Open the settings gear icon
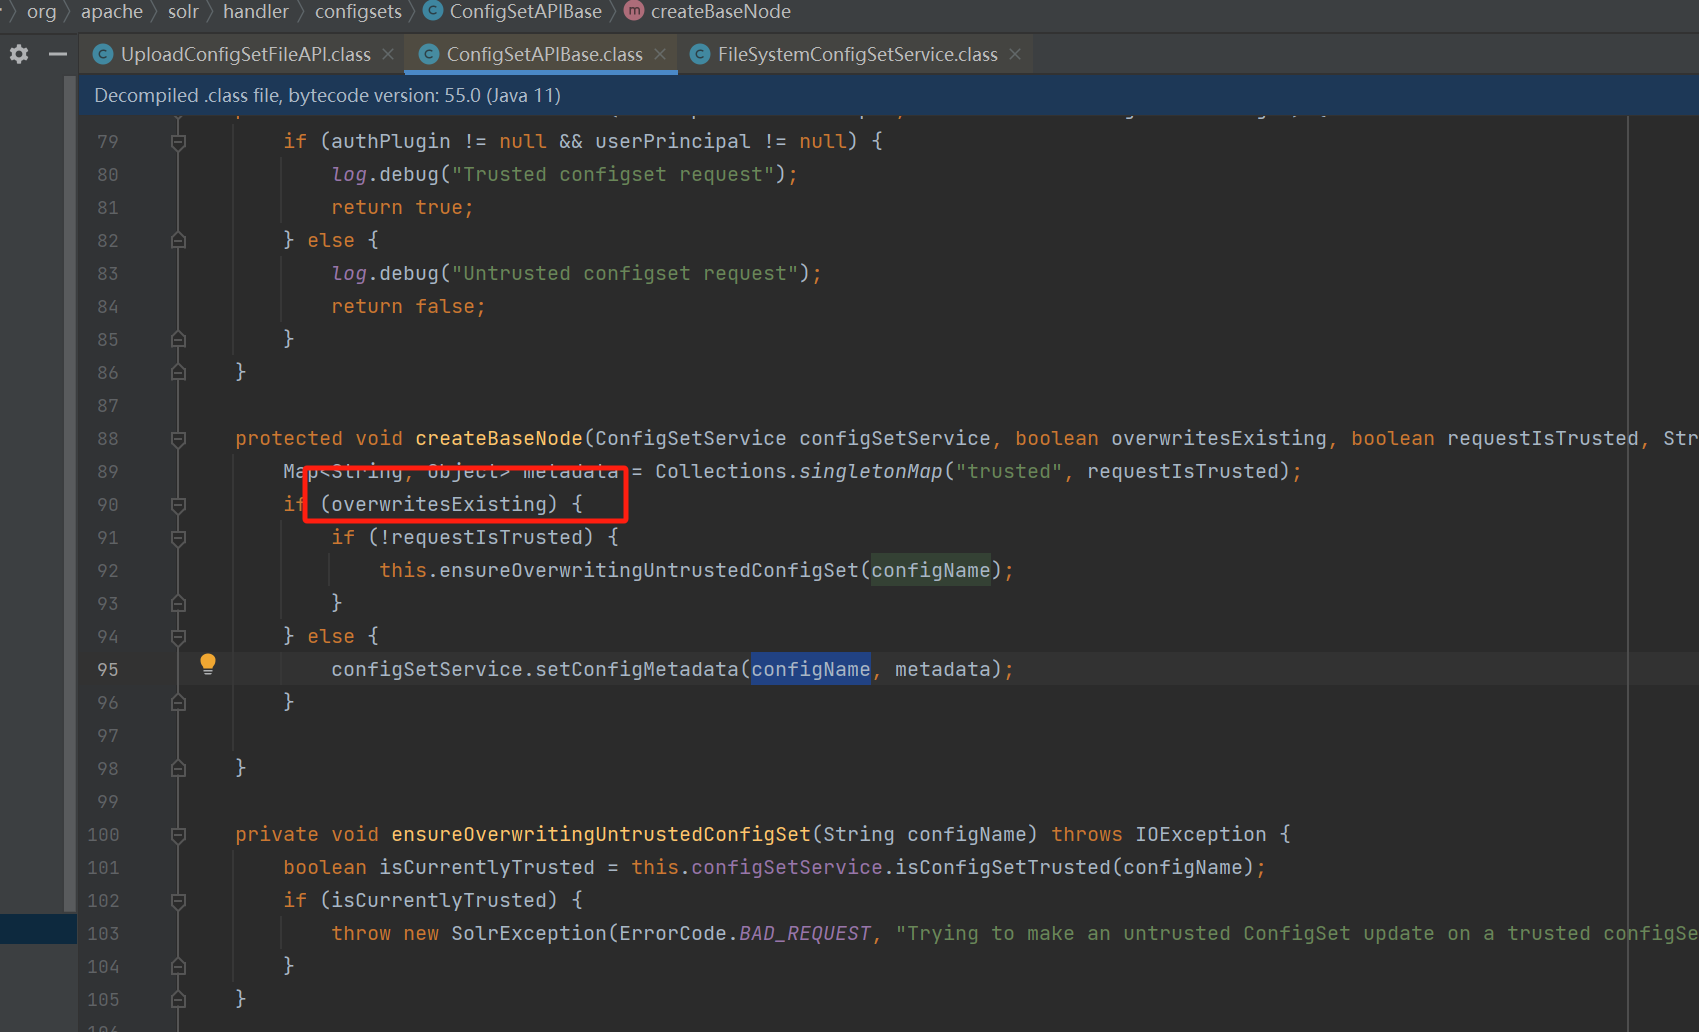The image size is (1699, 1032). (x=19, y=54)
